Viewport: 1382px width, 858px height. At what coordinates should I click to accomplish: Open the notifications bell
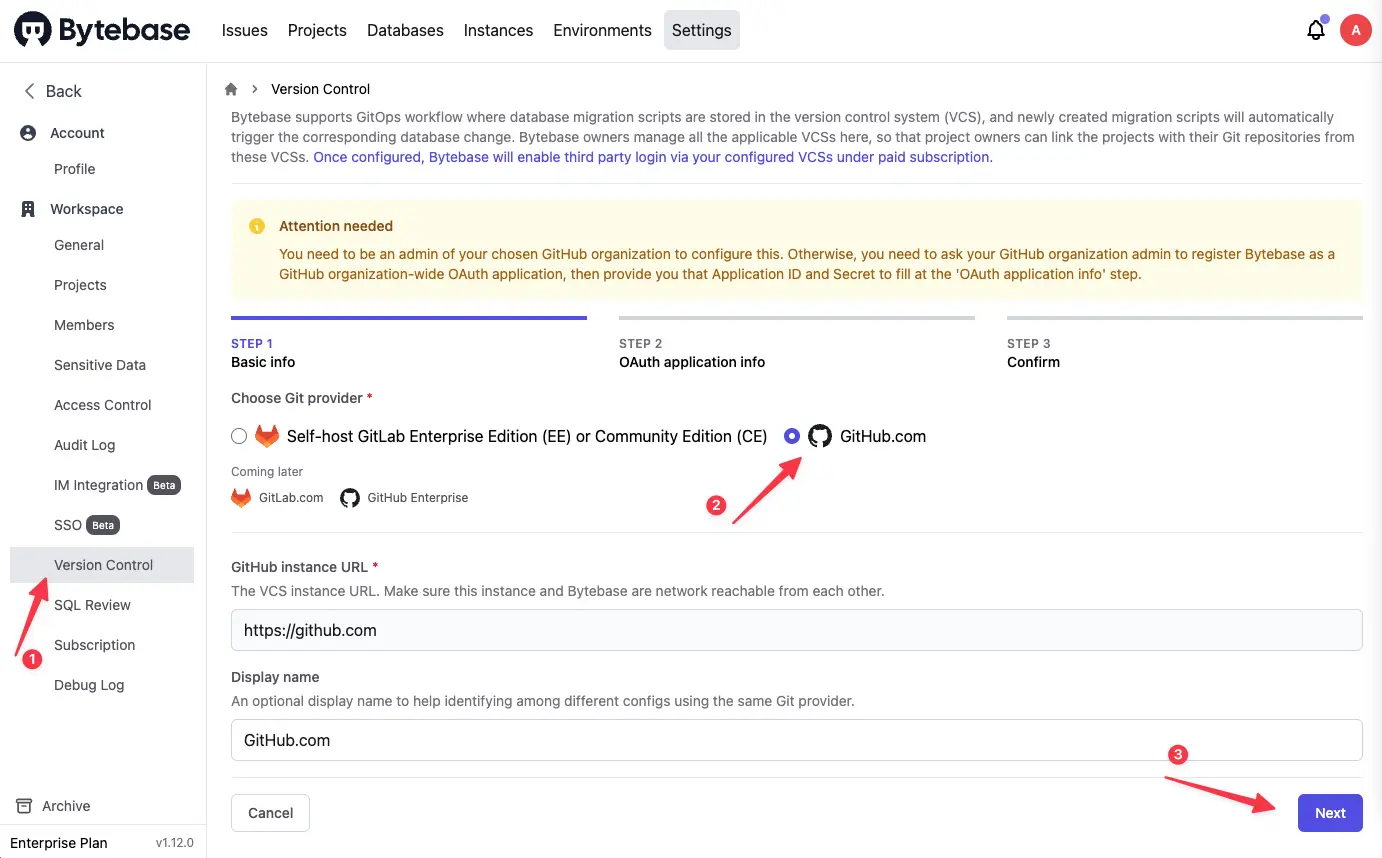tap(1316, 30)
